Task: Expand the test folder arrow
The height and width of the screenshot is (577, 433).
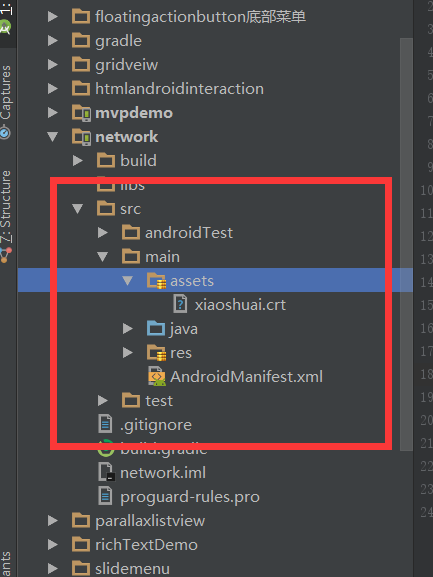Action: 103,401
